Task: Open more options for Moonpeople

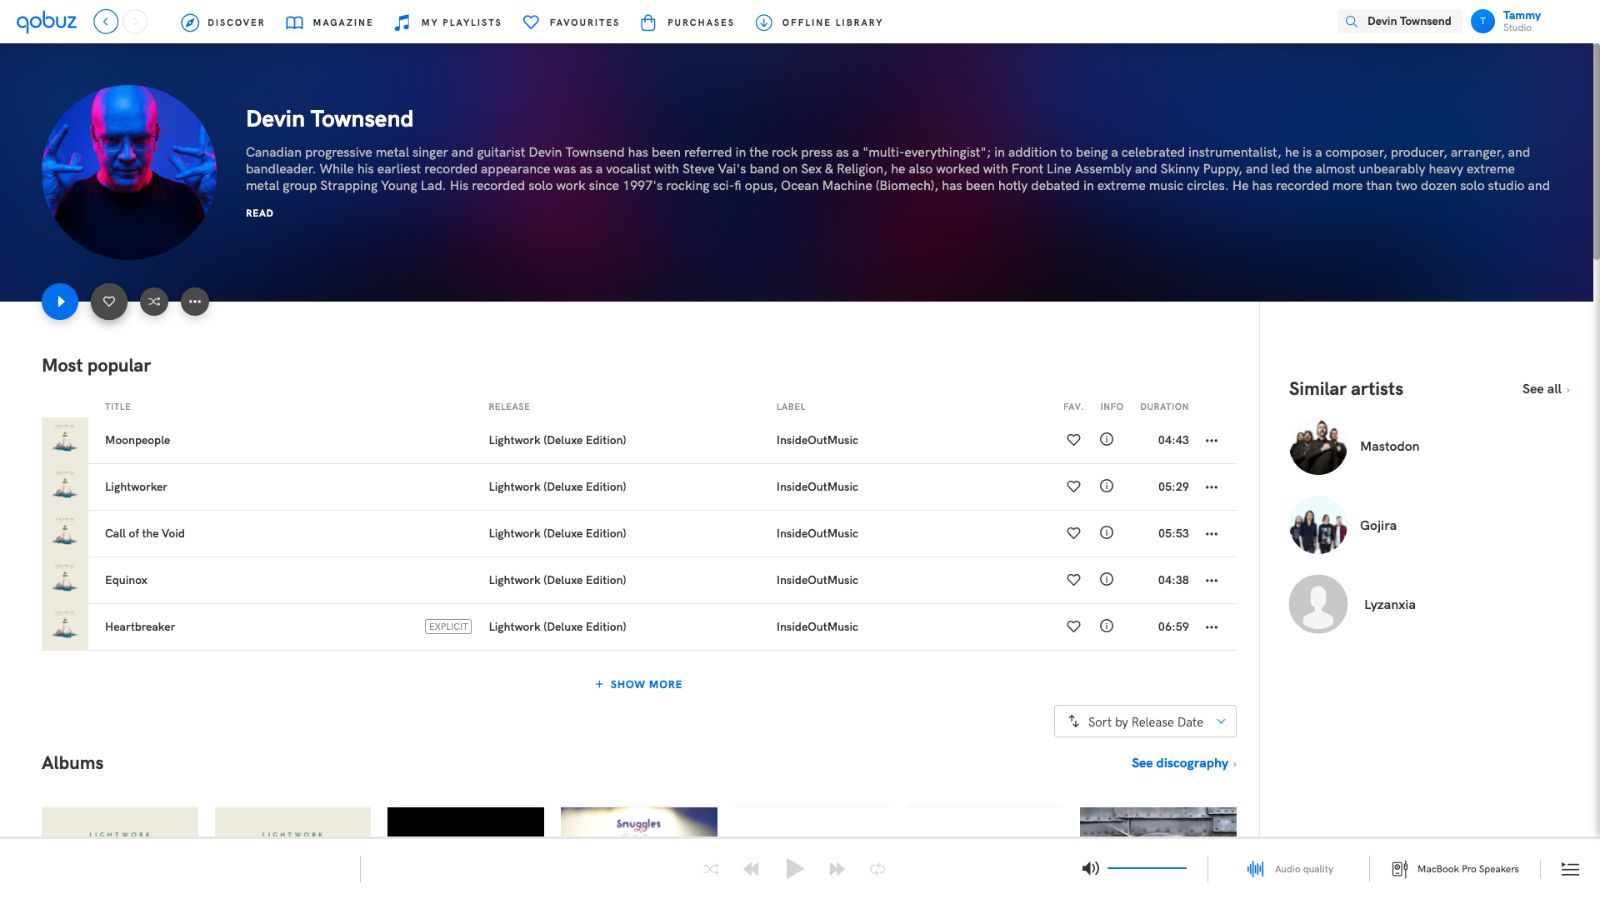Action: click(x=1212, y=440)
